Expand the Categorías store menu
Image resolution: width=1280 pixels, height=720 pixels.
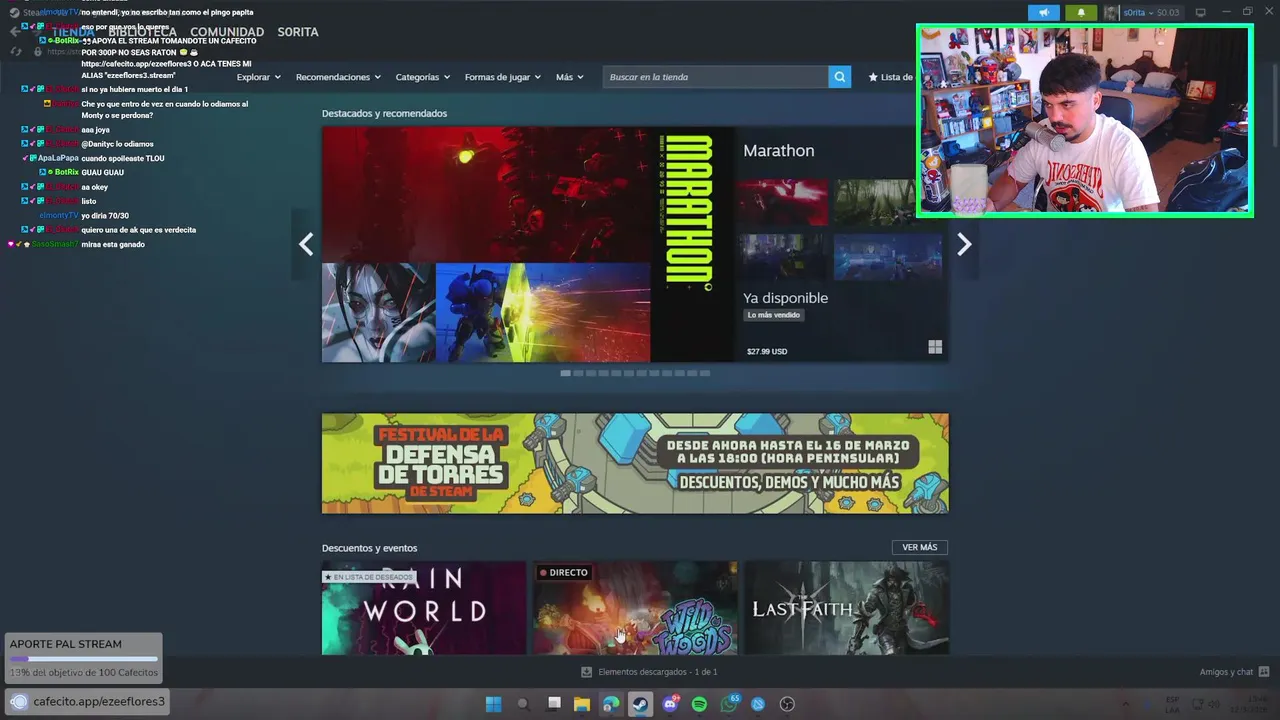click(422, 77)
